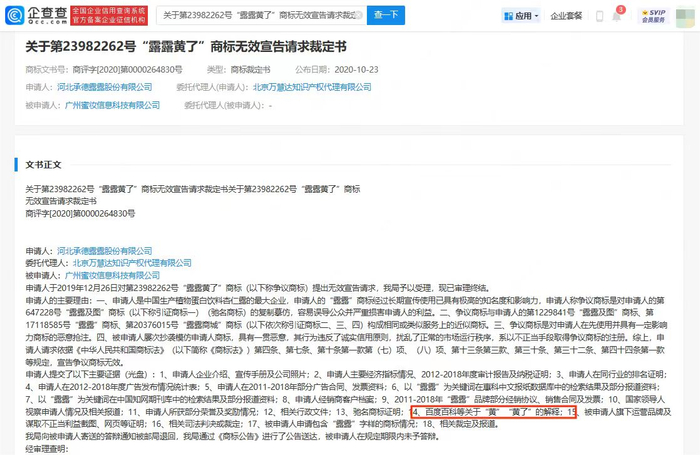
Task: Open the notification bell with badge 3
Action: click(x=617, y=17)
